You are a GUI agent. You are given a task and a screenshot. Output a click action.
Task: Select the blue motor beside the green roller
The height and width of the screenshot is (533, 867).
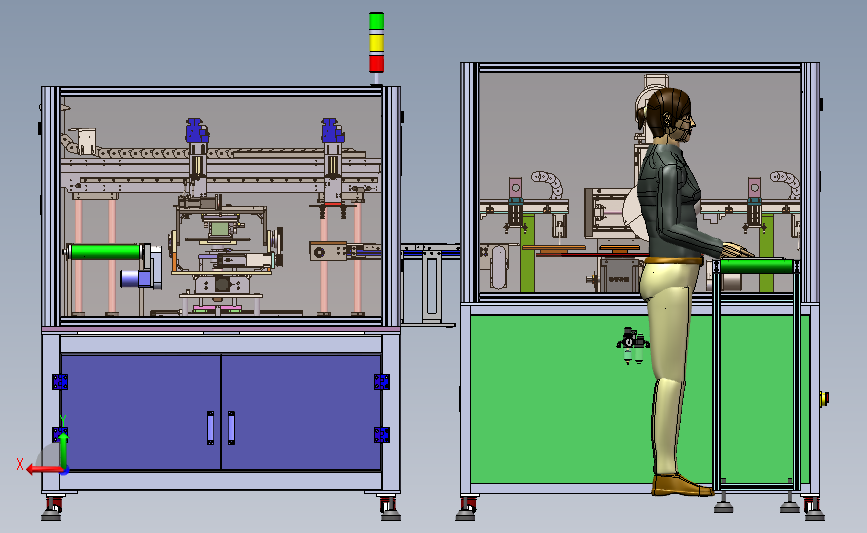(136, 279)
